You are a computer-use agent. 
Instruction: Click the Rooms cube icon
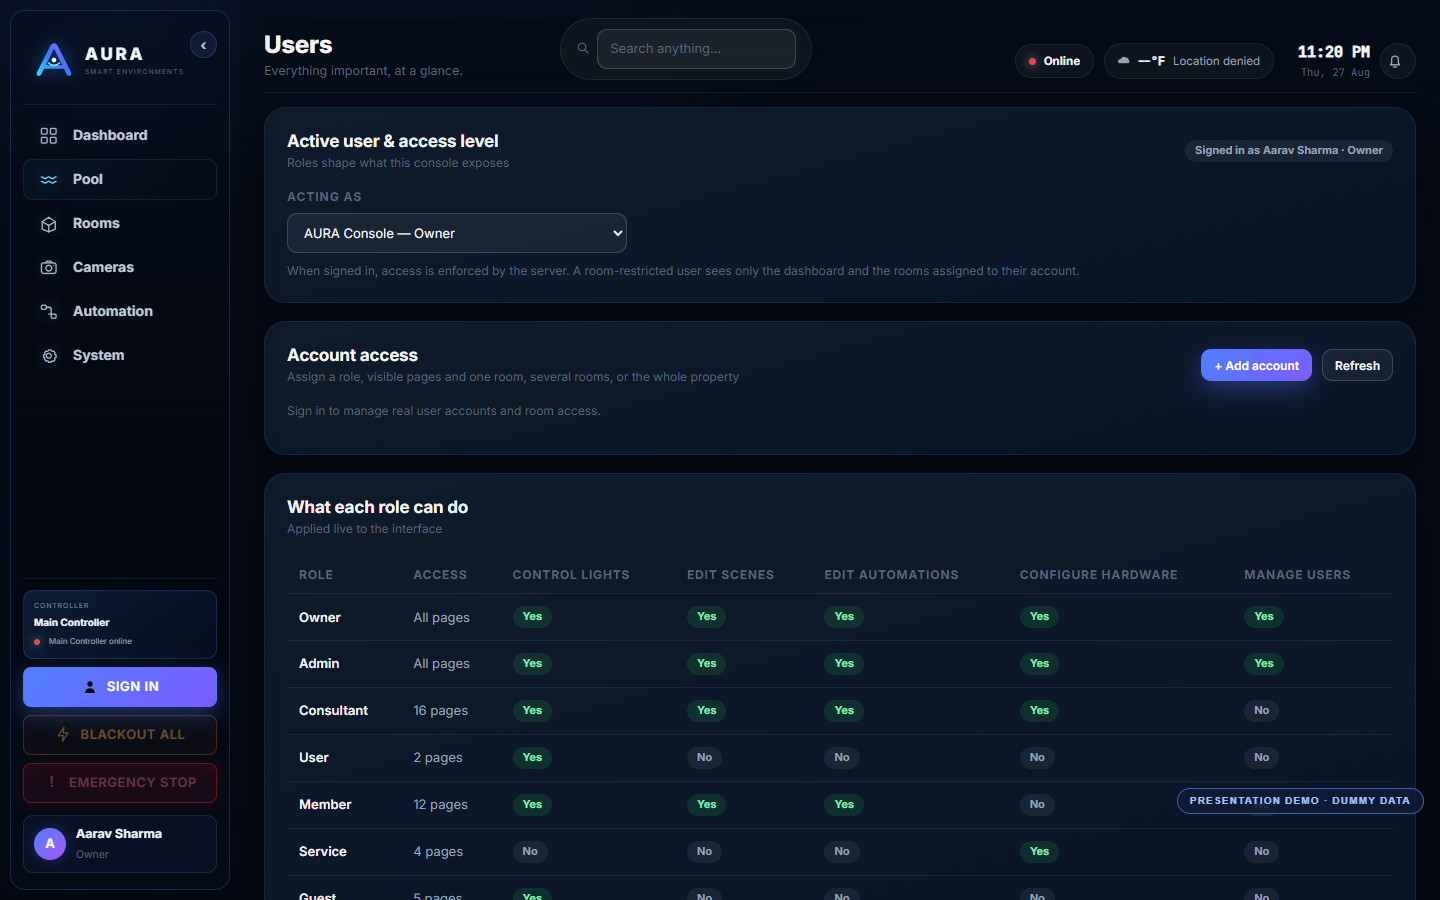click(49, 224)
